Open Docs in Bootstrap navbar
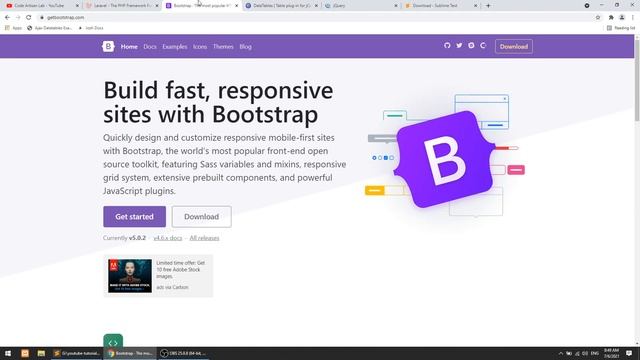 tap(150, 47)
